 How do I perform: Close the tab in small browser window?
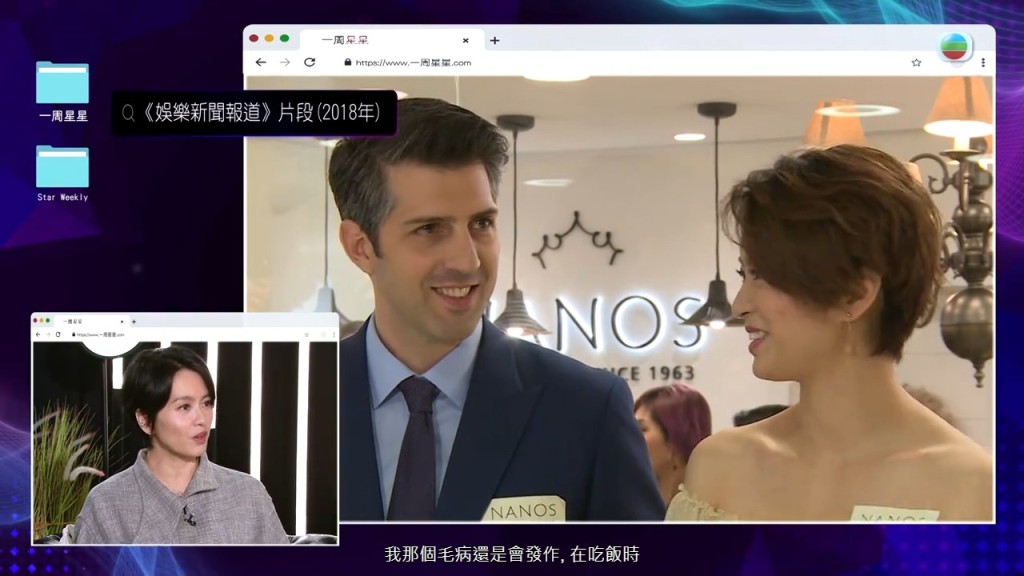click(121, 321)
